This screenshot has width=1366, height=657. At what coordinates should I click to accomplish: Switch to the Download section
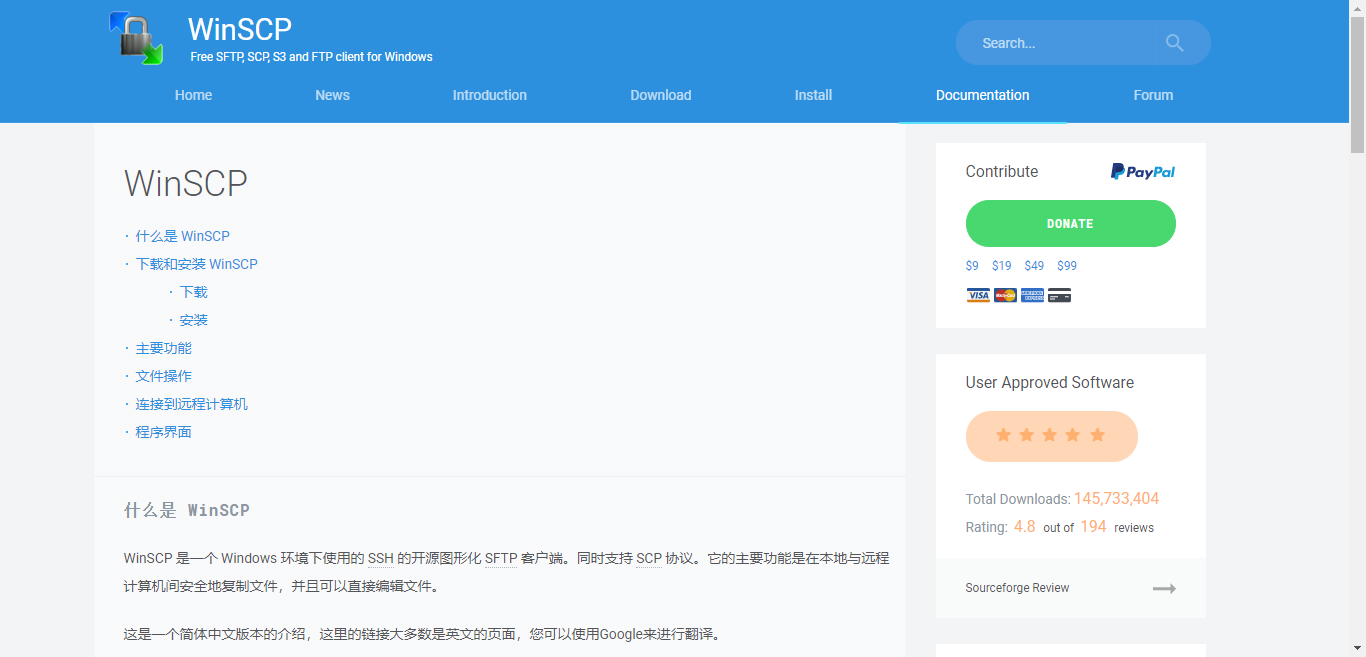point(660,95)
